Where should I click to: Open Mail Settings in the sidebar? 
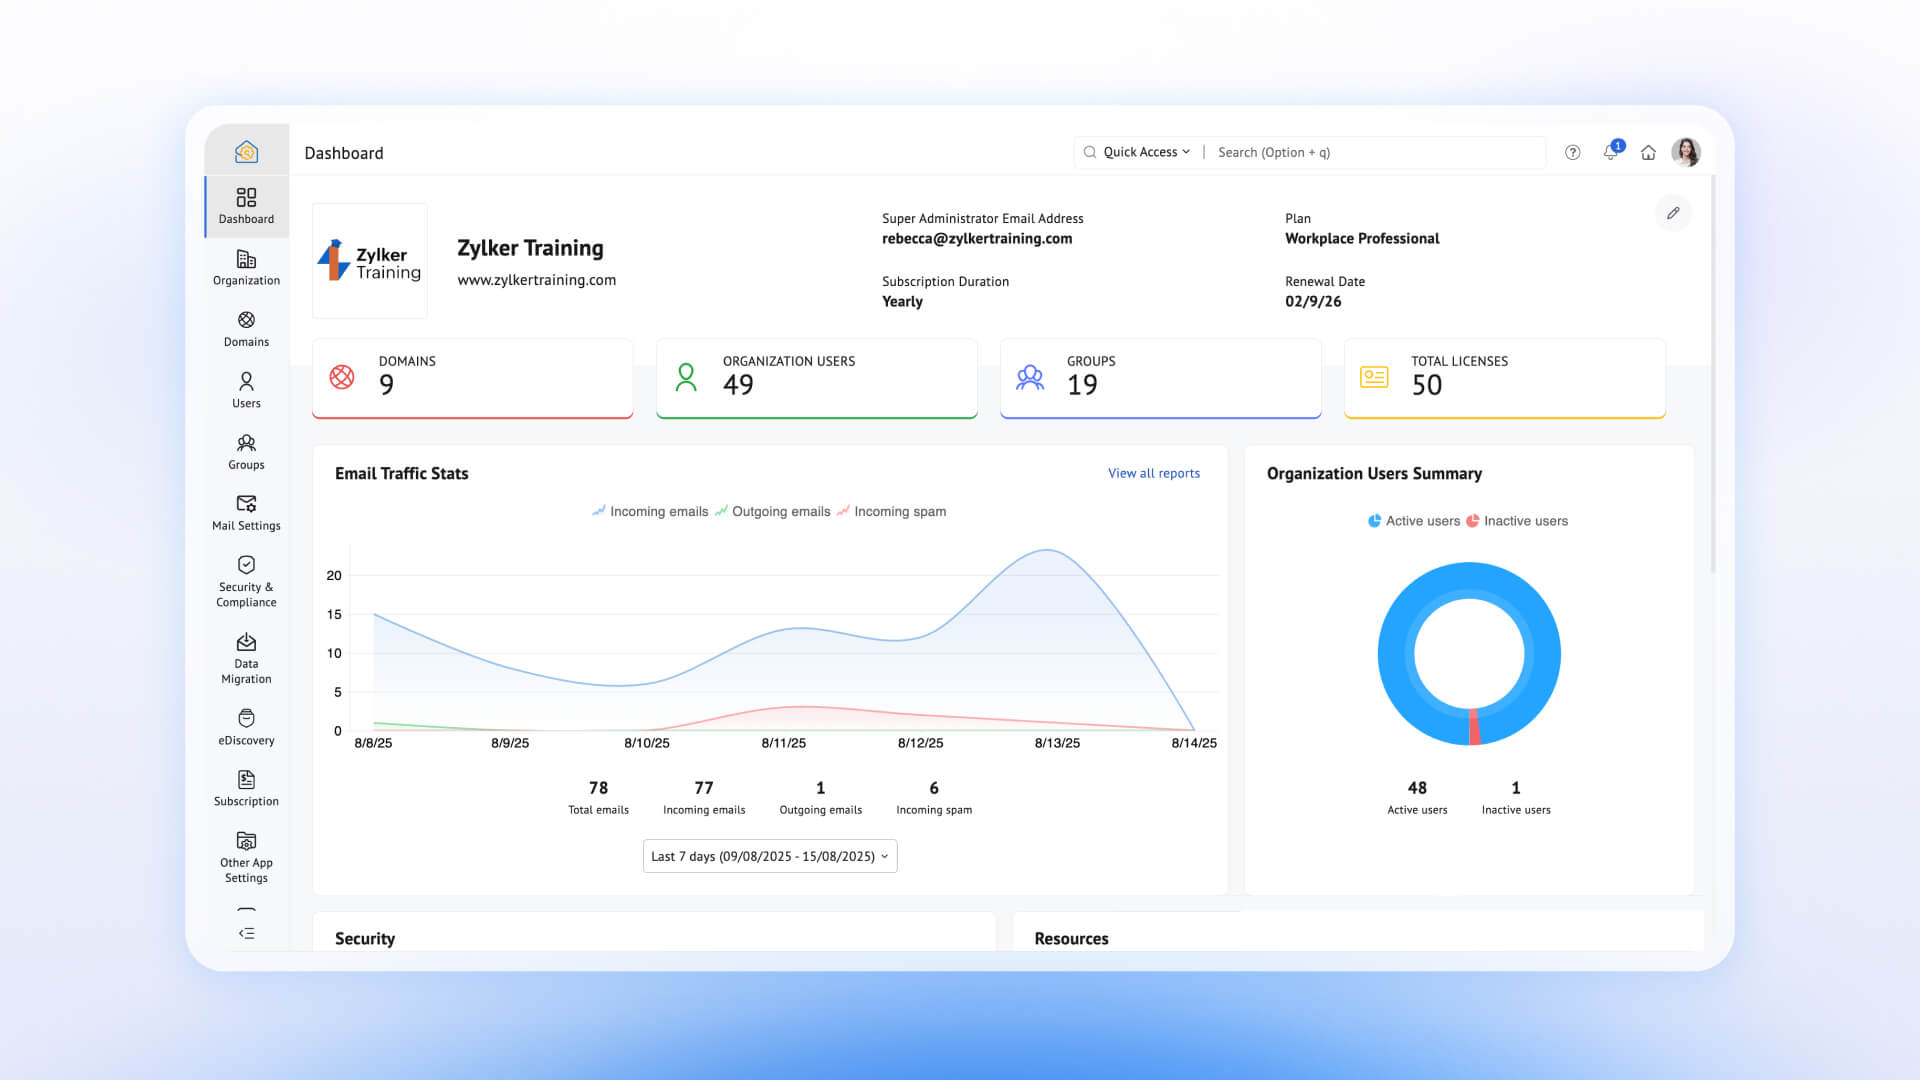coord(246,513)
